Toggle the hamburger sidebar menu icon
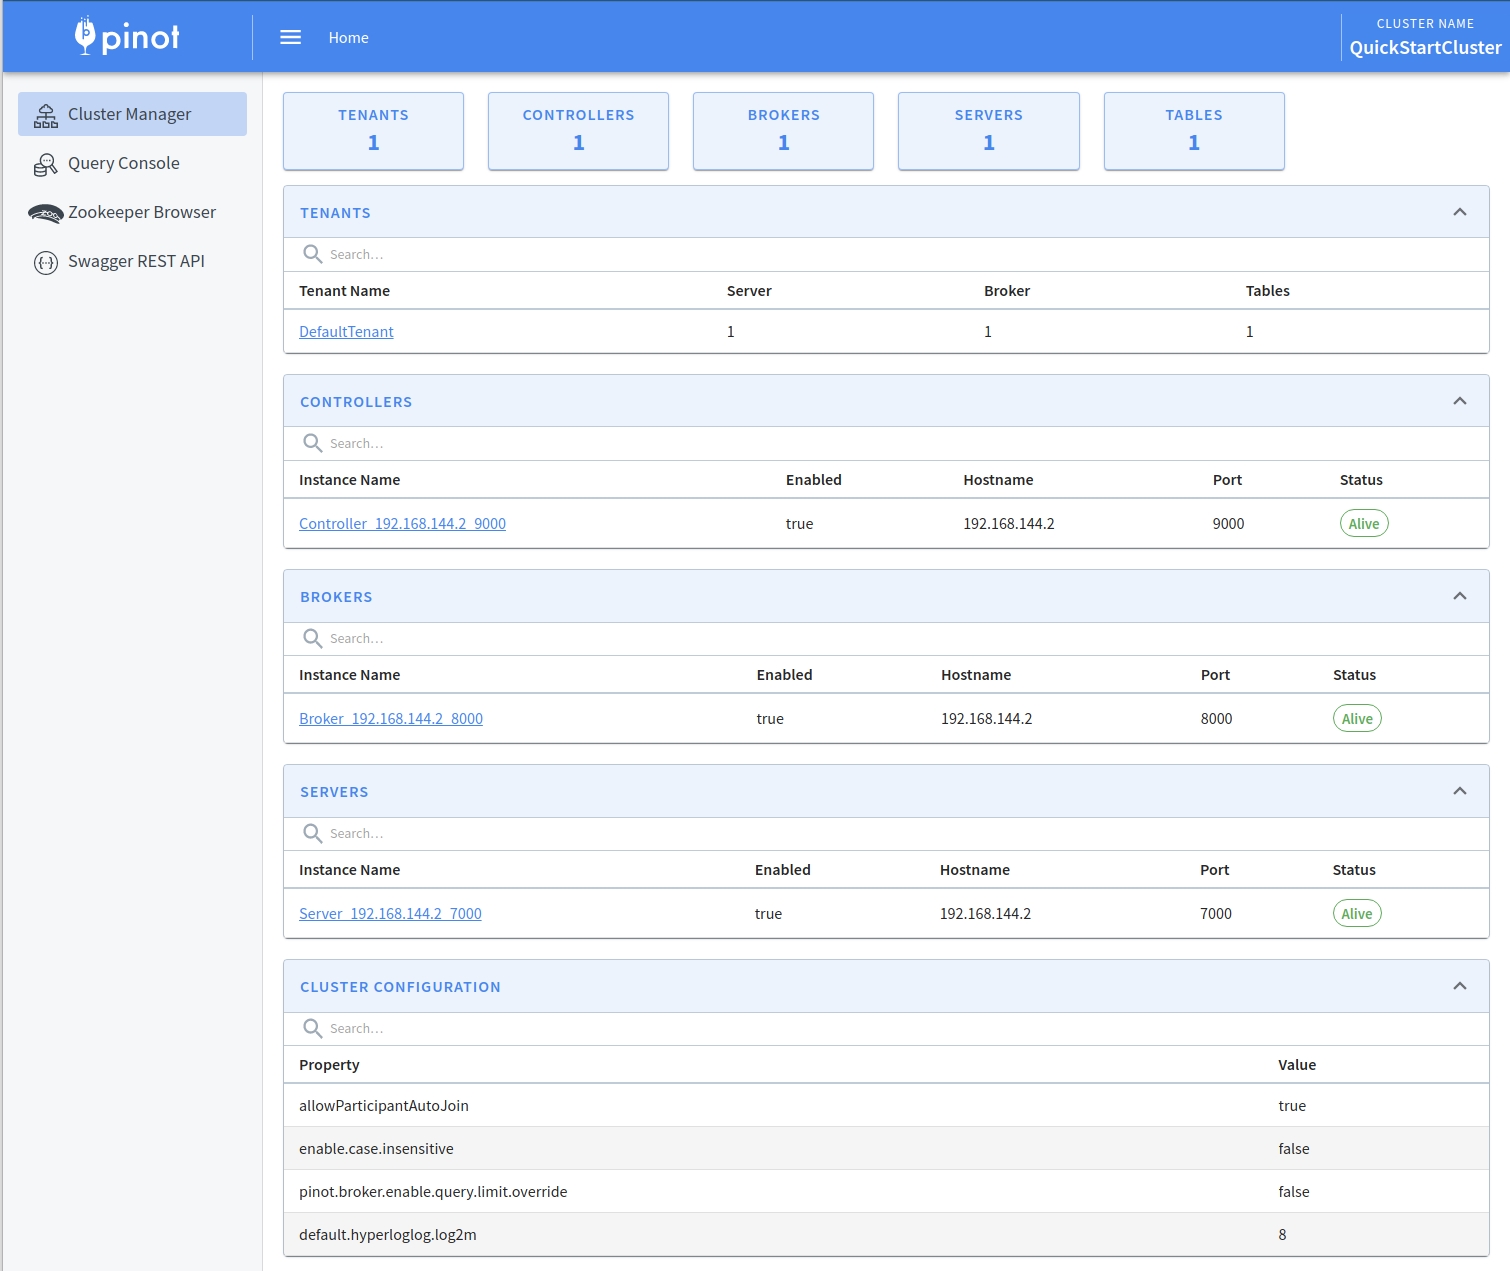This screenshot has height=1271, width=1510. click(x=290, y=37)
